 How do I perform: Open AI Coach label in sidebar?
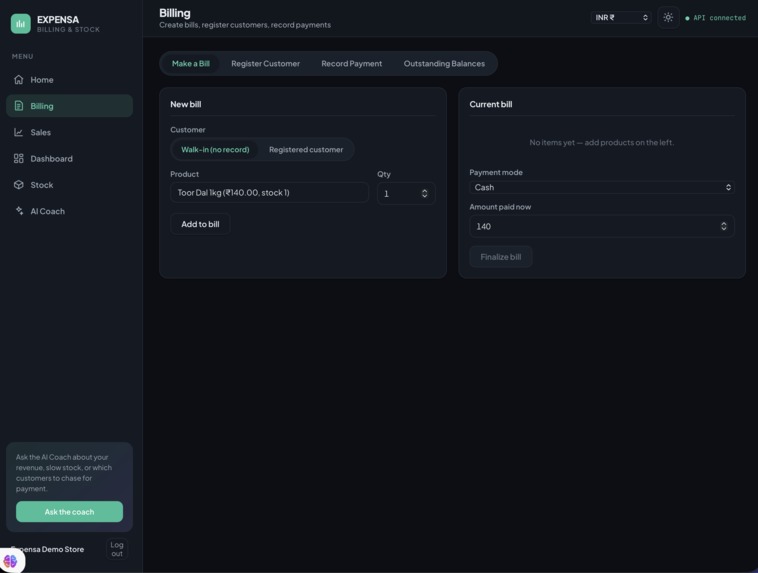click(47, 211)
